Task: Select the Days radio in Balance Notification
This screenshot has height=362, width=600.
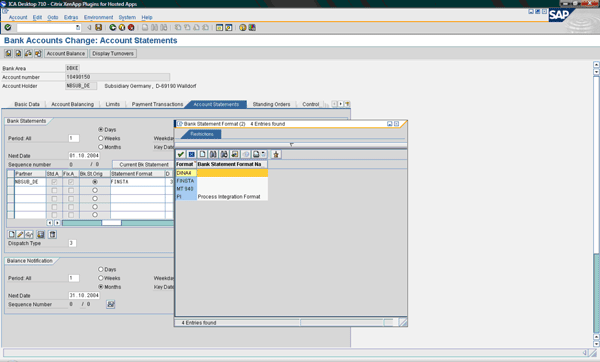Action: [101, 269]
